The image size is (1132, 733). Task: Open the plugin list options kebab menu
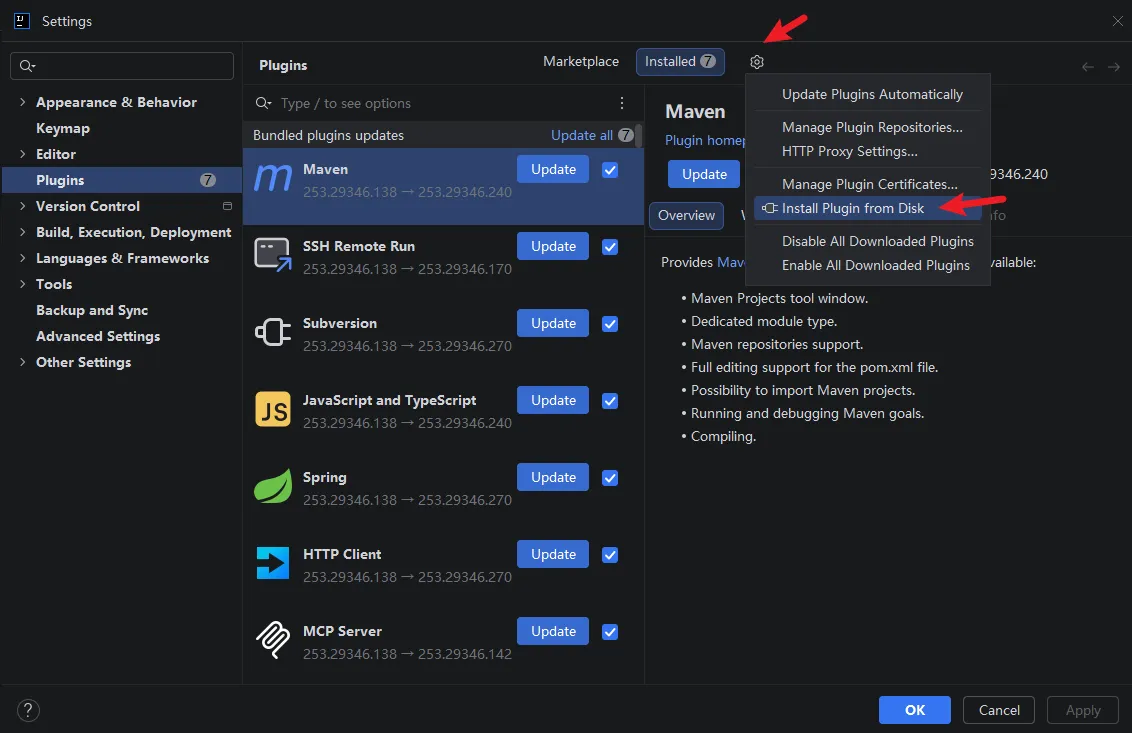pos(622,103)
